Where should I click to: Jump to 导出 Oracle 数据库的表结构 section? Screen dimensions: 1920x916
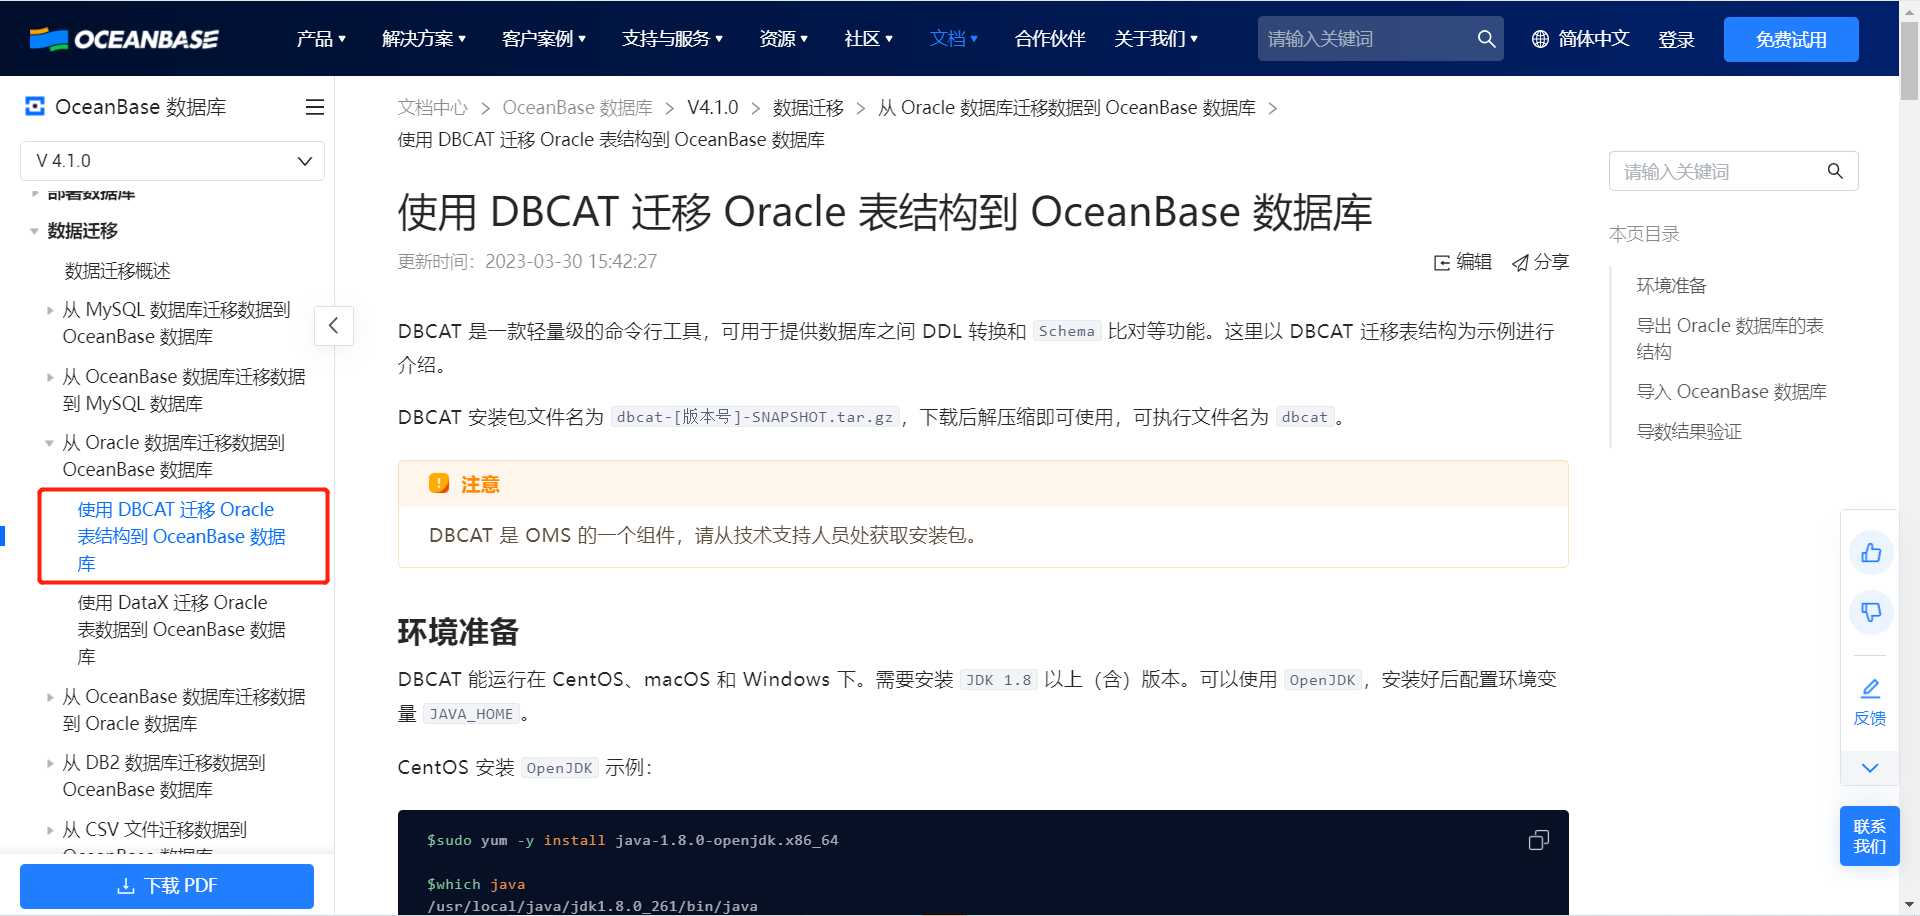click(1730, 339)
